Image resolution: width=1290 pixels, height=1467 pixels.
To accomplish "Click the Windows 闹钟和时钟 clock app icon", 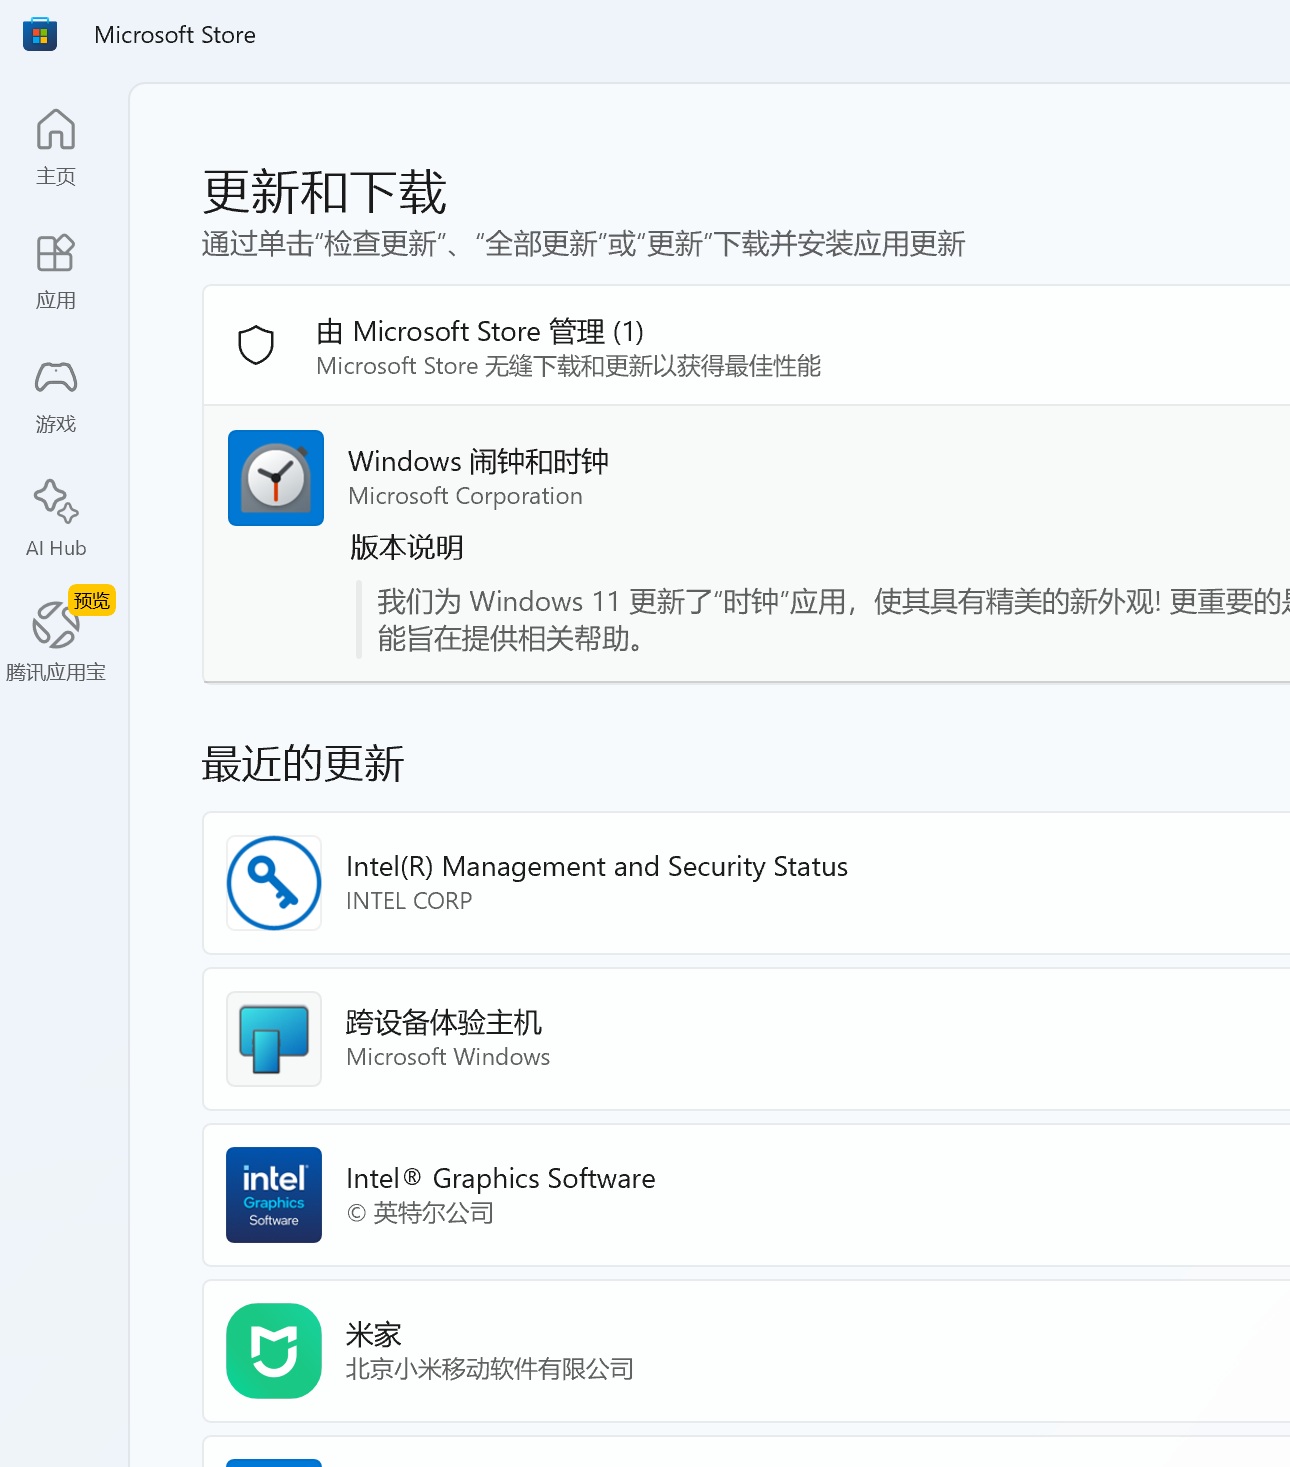I will pos(276,478).
